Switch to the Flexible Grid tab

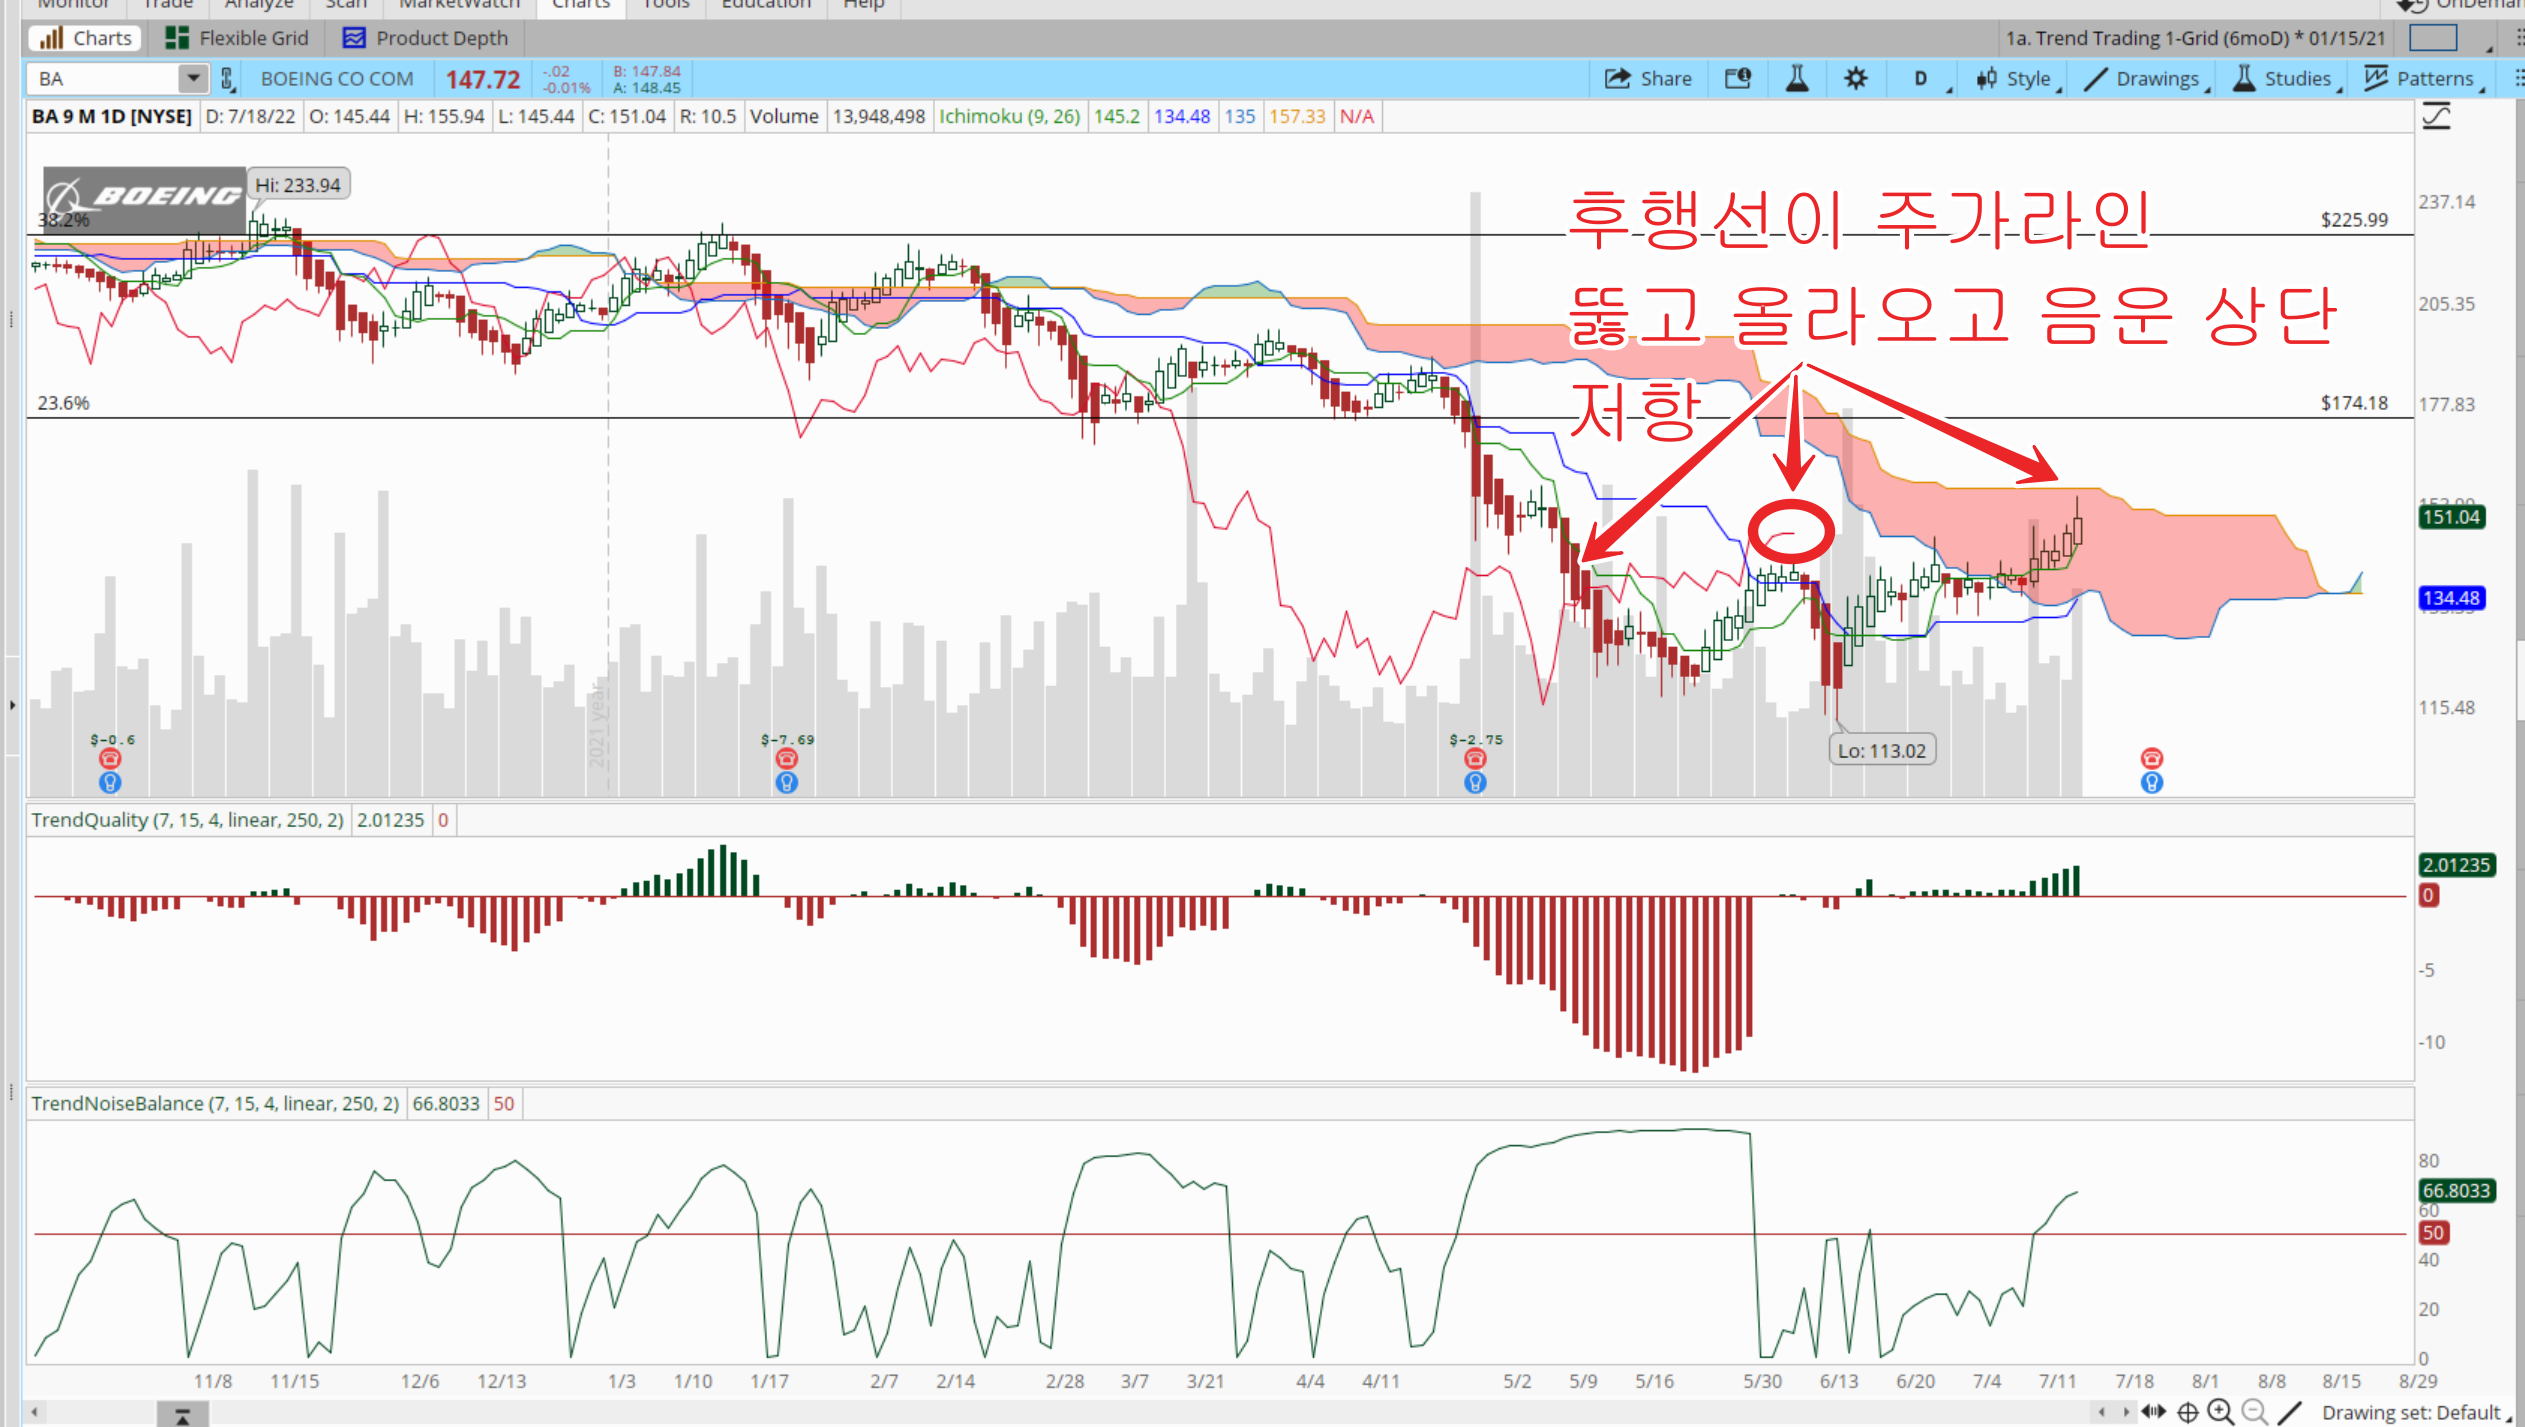(238, 38)
